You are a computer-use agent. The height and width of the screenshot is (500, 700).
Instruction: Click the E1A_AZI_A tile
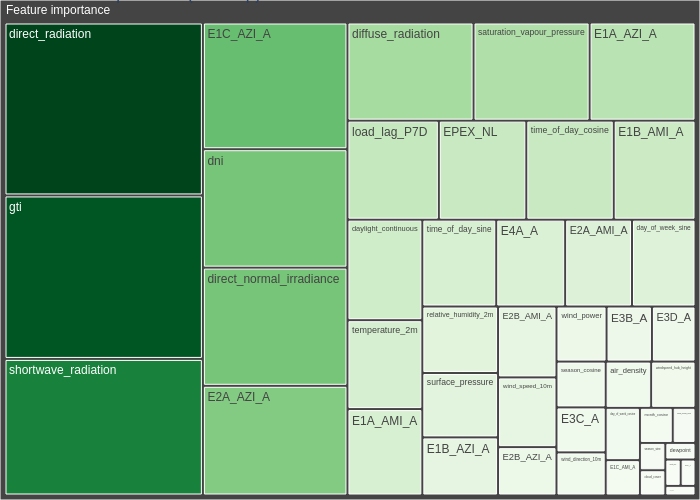pyautogui.click(x=642, y=72)
